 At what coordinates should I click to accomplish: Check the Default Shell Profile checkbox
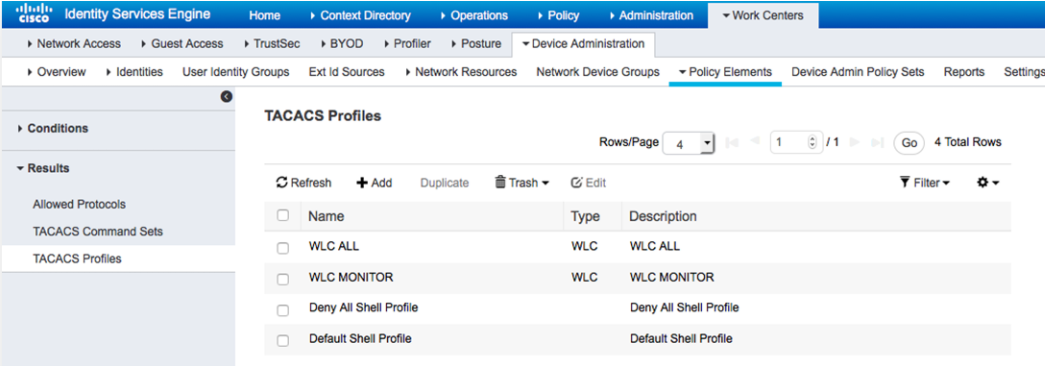[x=283, y=341]
